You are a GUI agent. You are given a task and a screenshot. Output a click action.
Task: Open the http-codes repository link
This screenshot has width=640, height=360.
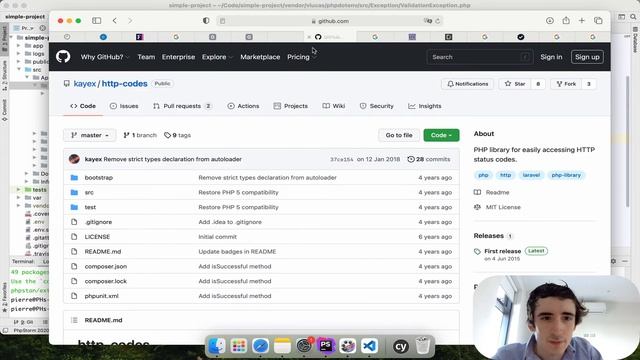[124, 83]
